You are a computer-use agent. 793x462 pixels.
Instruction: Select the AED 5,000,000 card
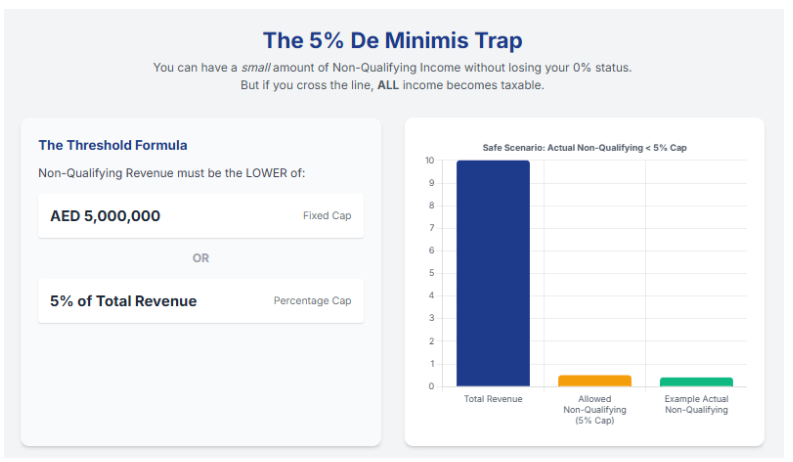pos(200,216)
